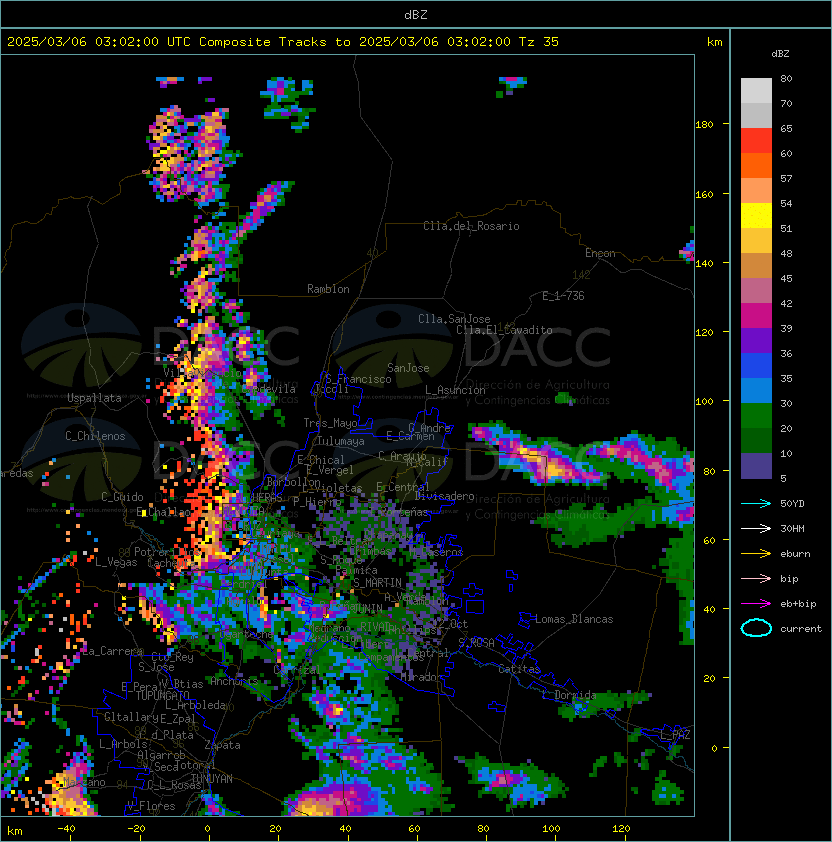Click the Clla.SanJose map label
Screen dimensions: 832x842
454,319
